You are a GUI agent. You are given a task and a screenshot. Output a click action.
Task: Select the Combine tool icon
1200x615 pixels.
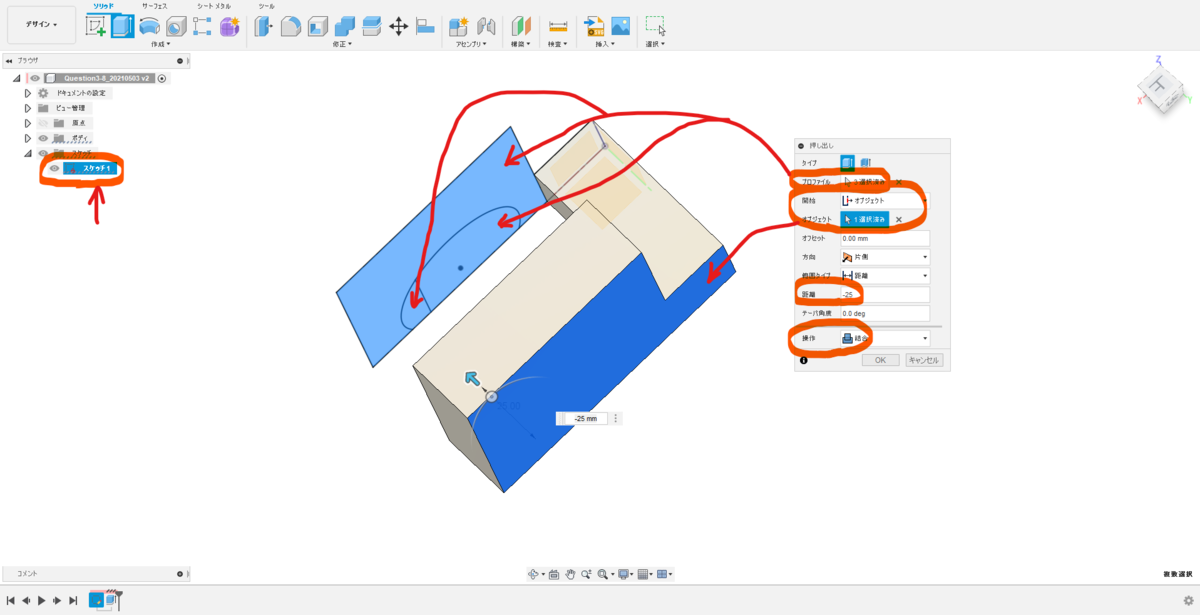[x=345, y=27]
